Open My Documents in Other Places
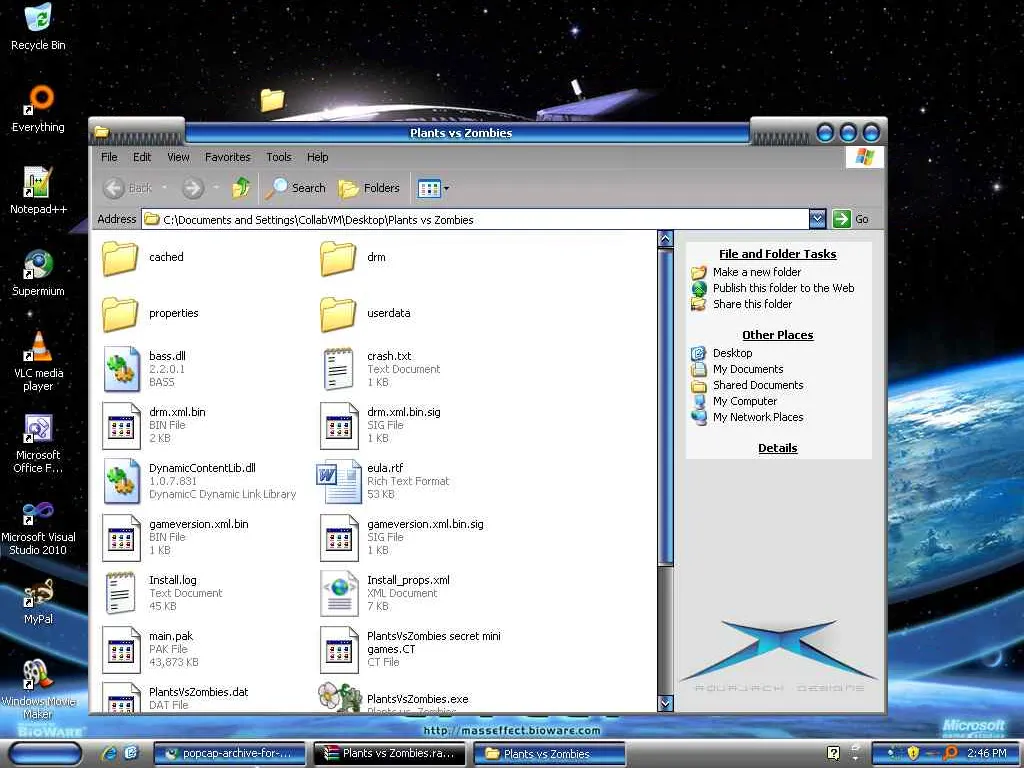The width and height of the screenshot is (1024, 768). click(748, 369)
